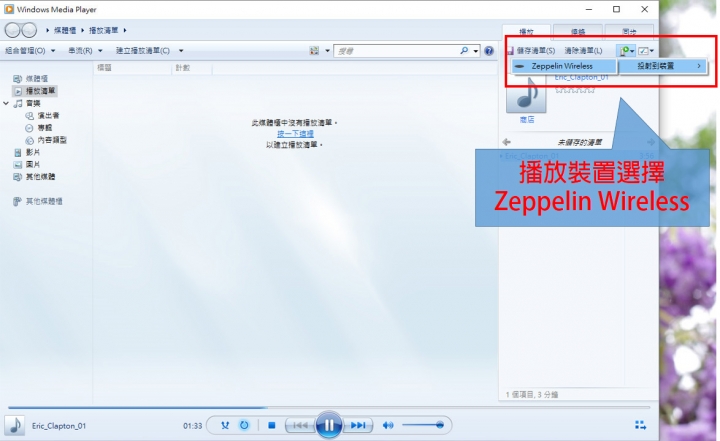
Task: Click the magnifying glass search icon
Action: pyautogui.click(x=464, y=51)
